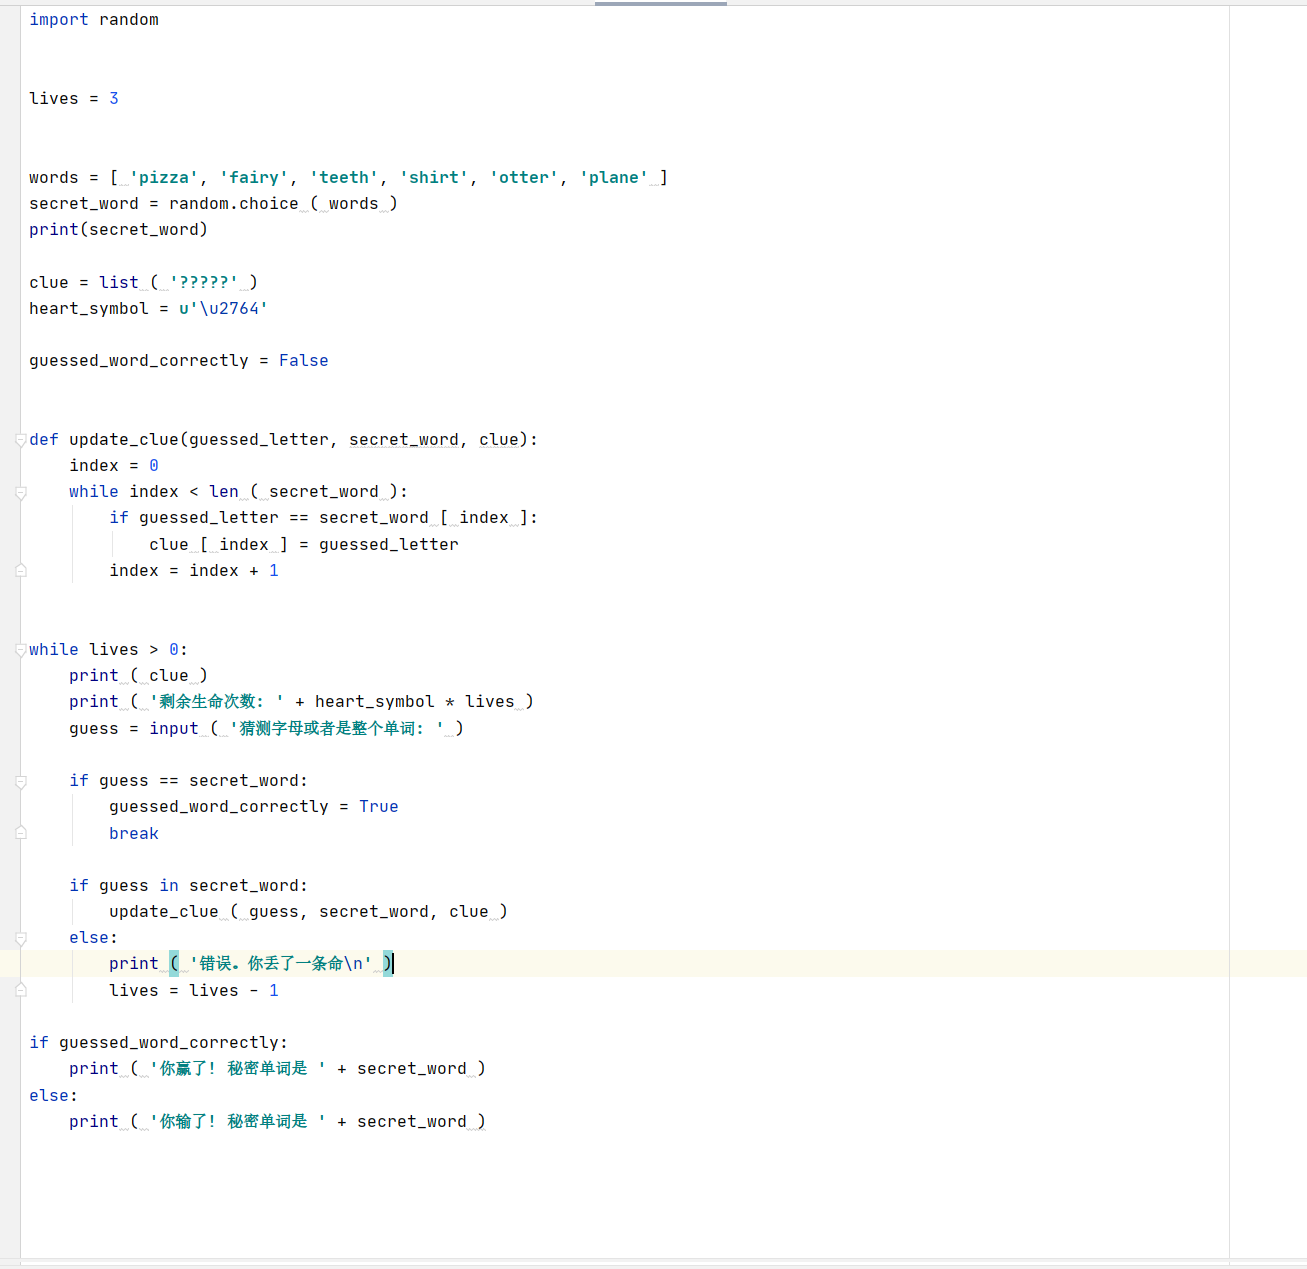
Task: Click the 'teeth' string in words list
Action: click(x=344, y=177)
